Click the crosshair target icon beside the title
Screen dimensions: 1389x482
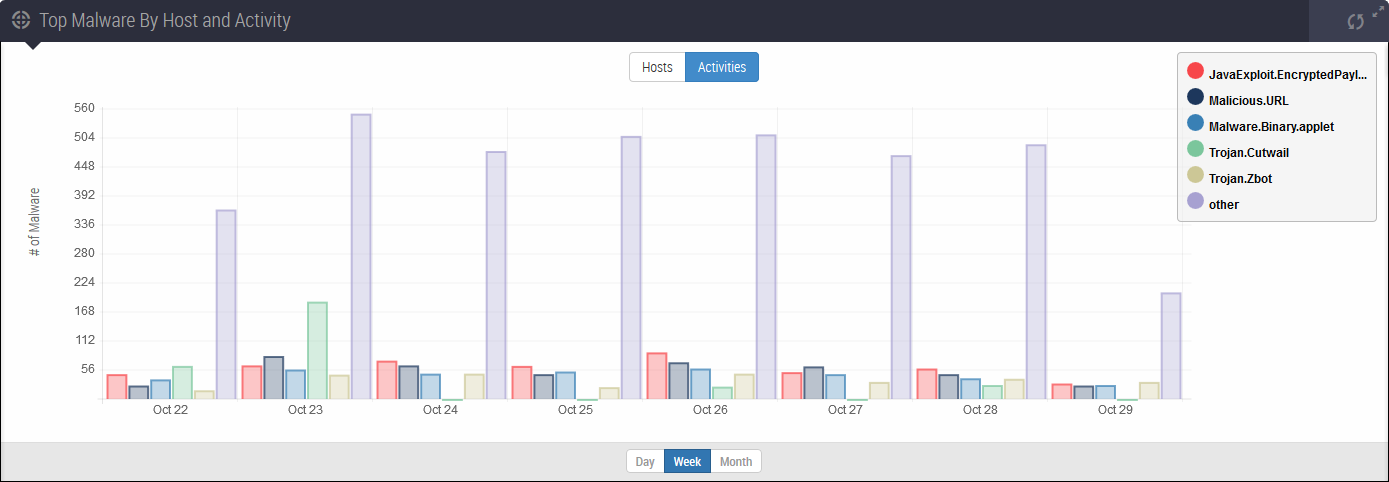[x=21, y=20]
